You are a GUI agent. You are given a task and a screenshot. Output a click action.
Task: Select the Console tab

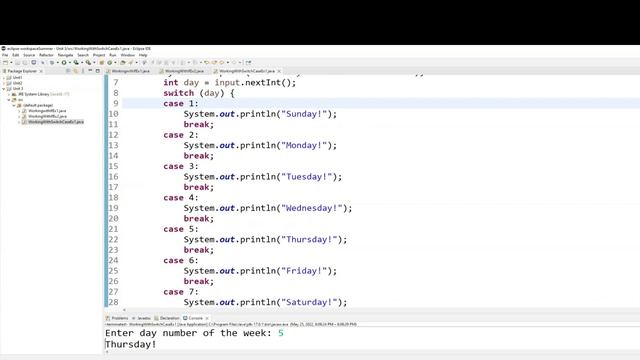195,318
